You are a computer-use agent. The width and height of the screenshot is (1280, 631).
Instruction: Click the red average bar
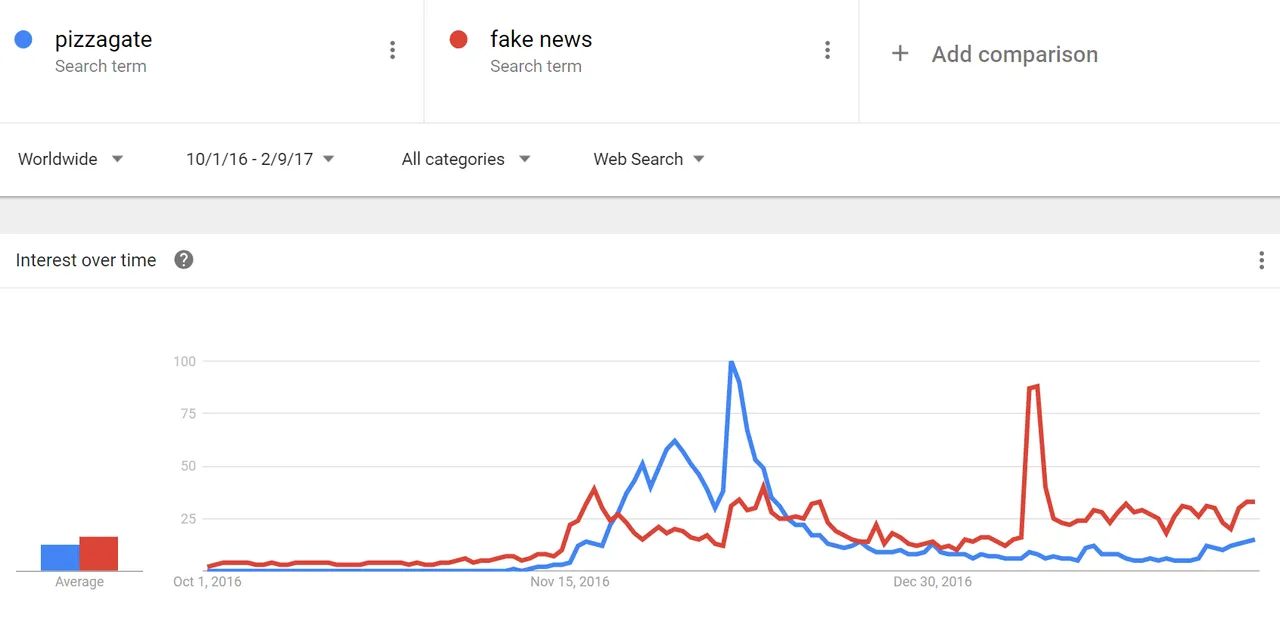(99, 554)
